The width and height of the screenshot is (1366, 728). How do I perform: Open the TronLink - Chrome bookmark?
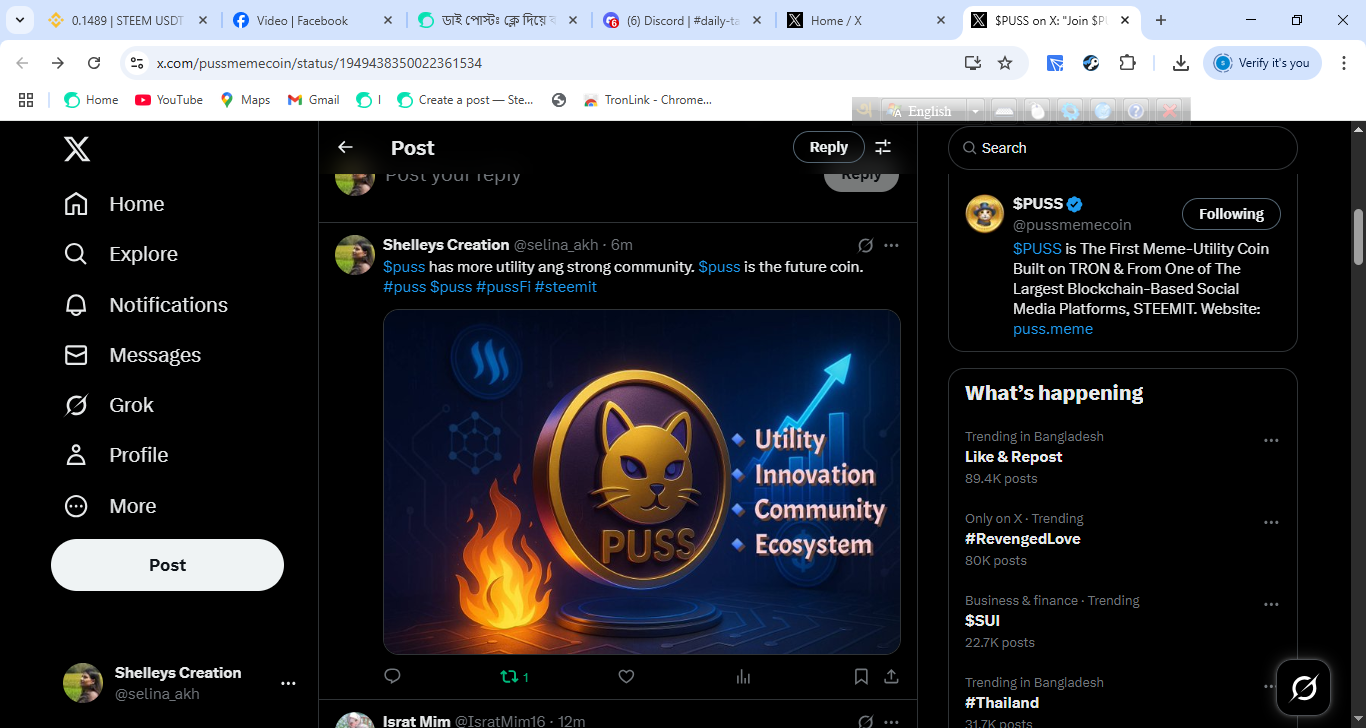[647, 100]
